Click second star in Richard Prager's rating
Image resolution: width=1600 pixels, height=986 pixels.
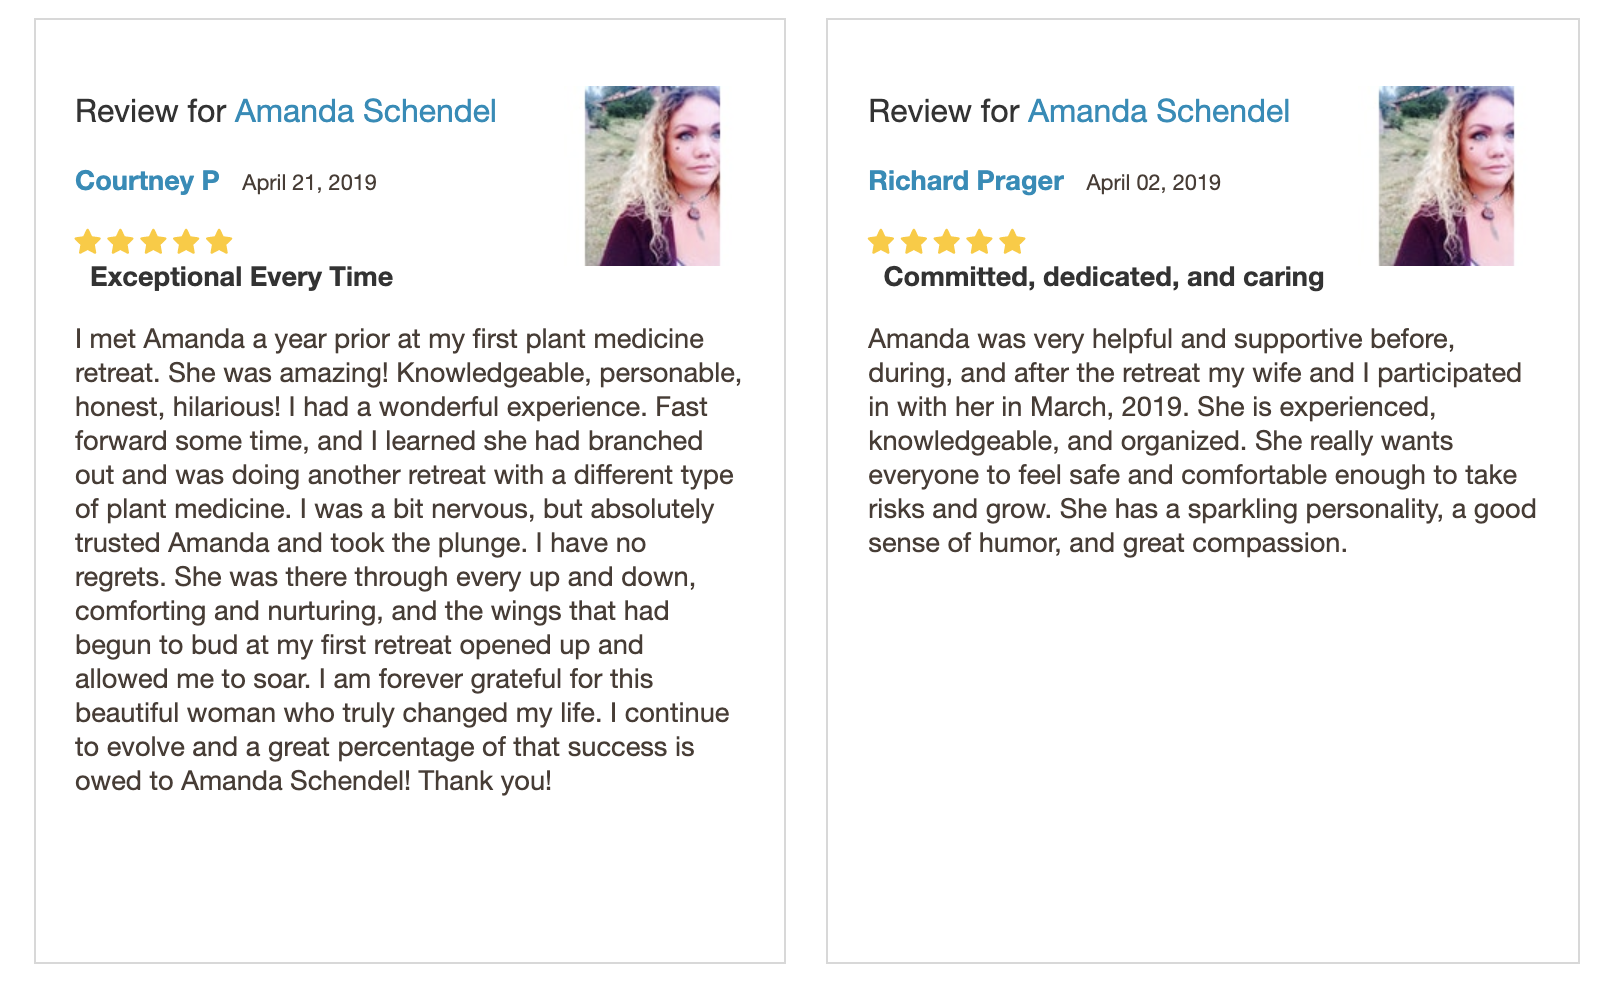pos(914,242)
